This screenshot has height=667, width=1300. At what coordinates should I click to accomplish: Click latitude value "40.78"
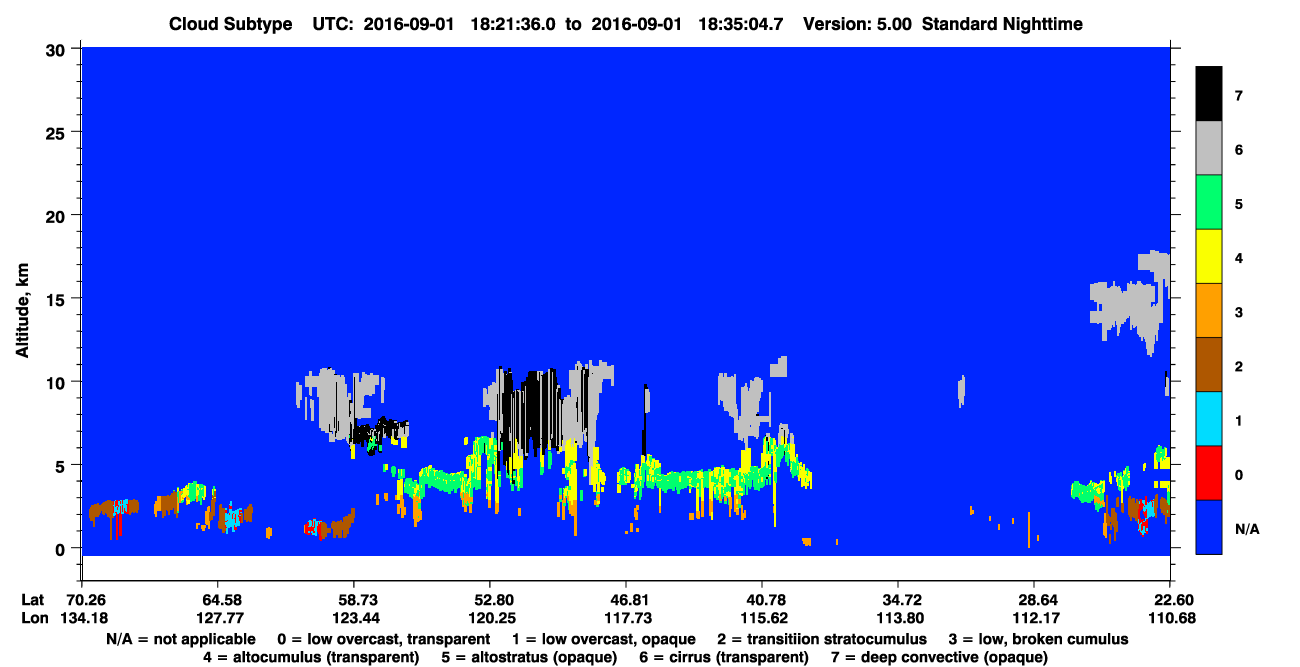762,600
